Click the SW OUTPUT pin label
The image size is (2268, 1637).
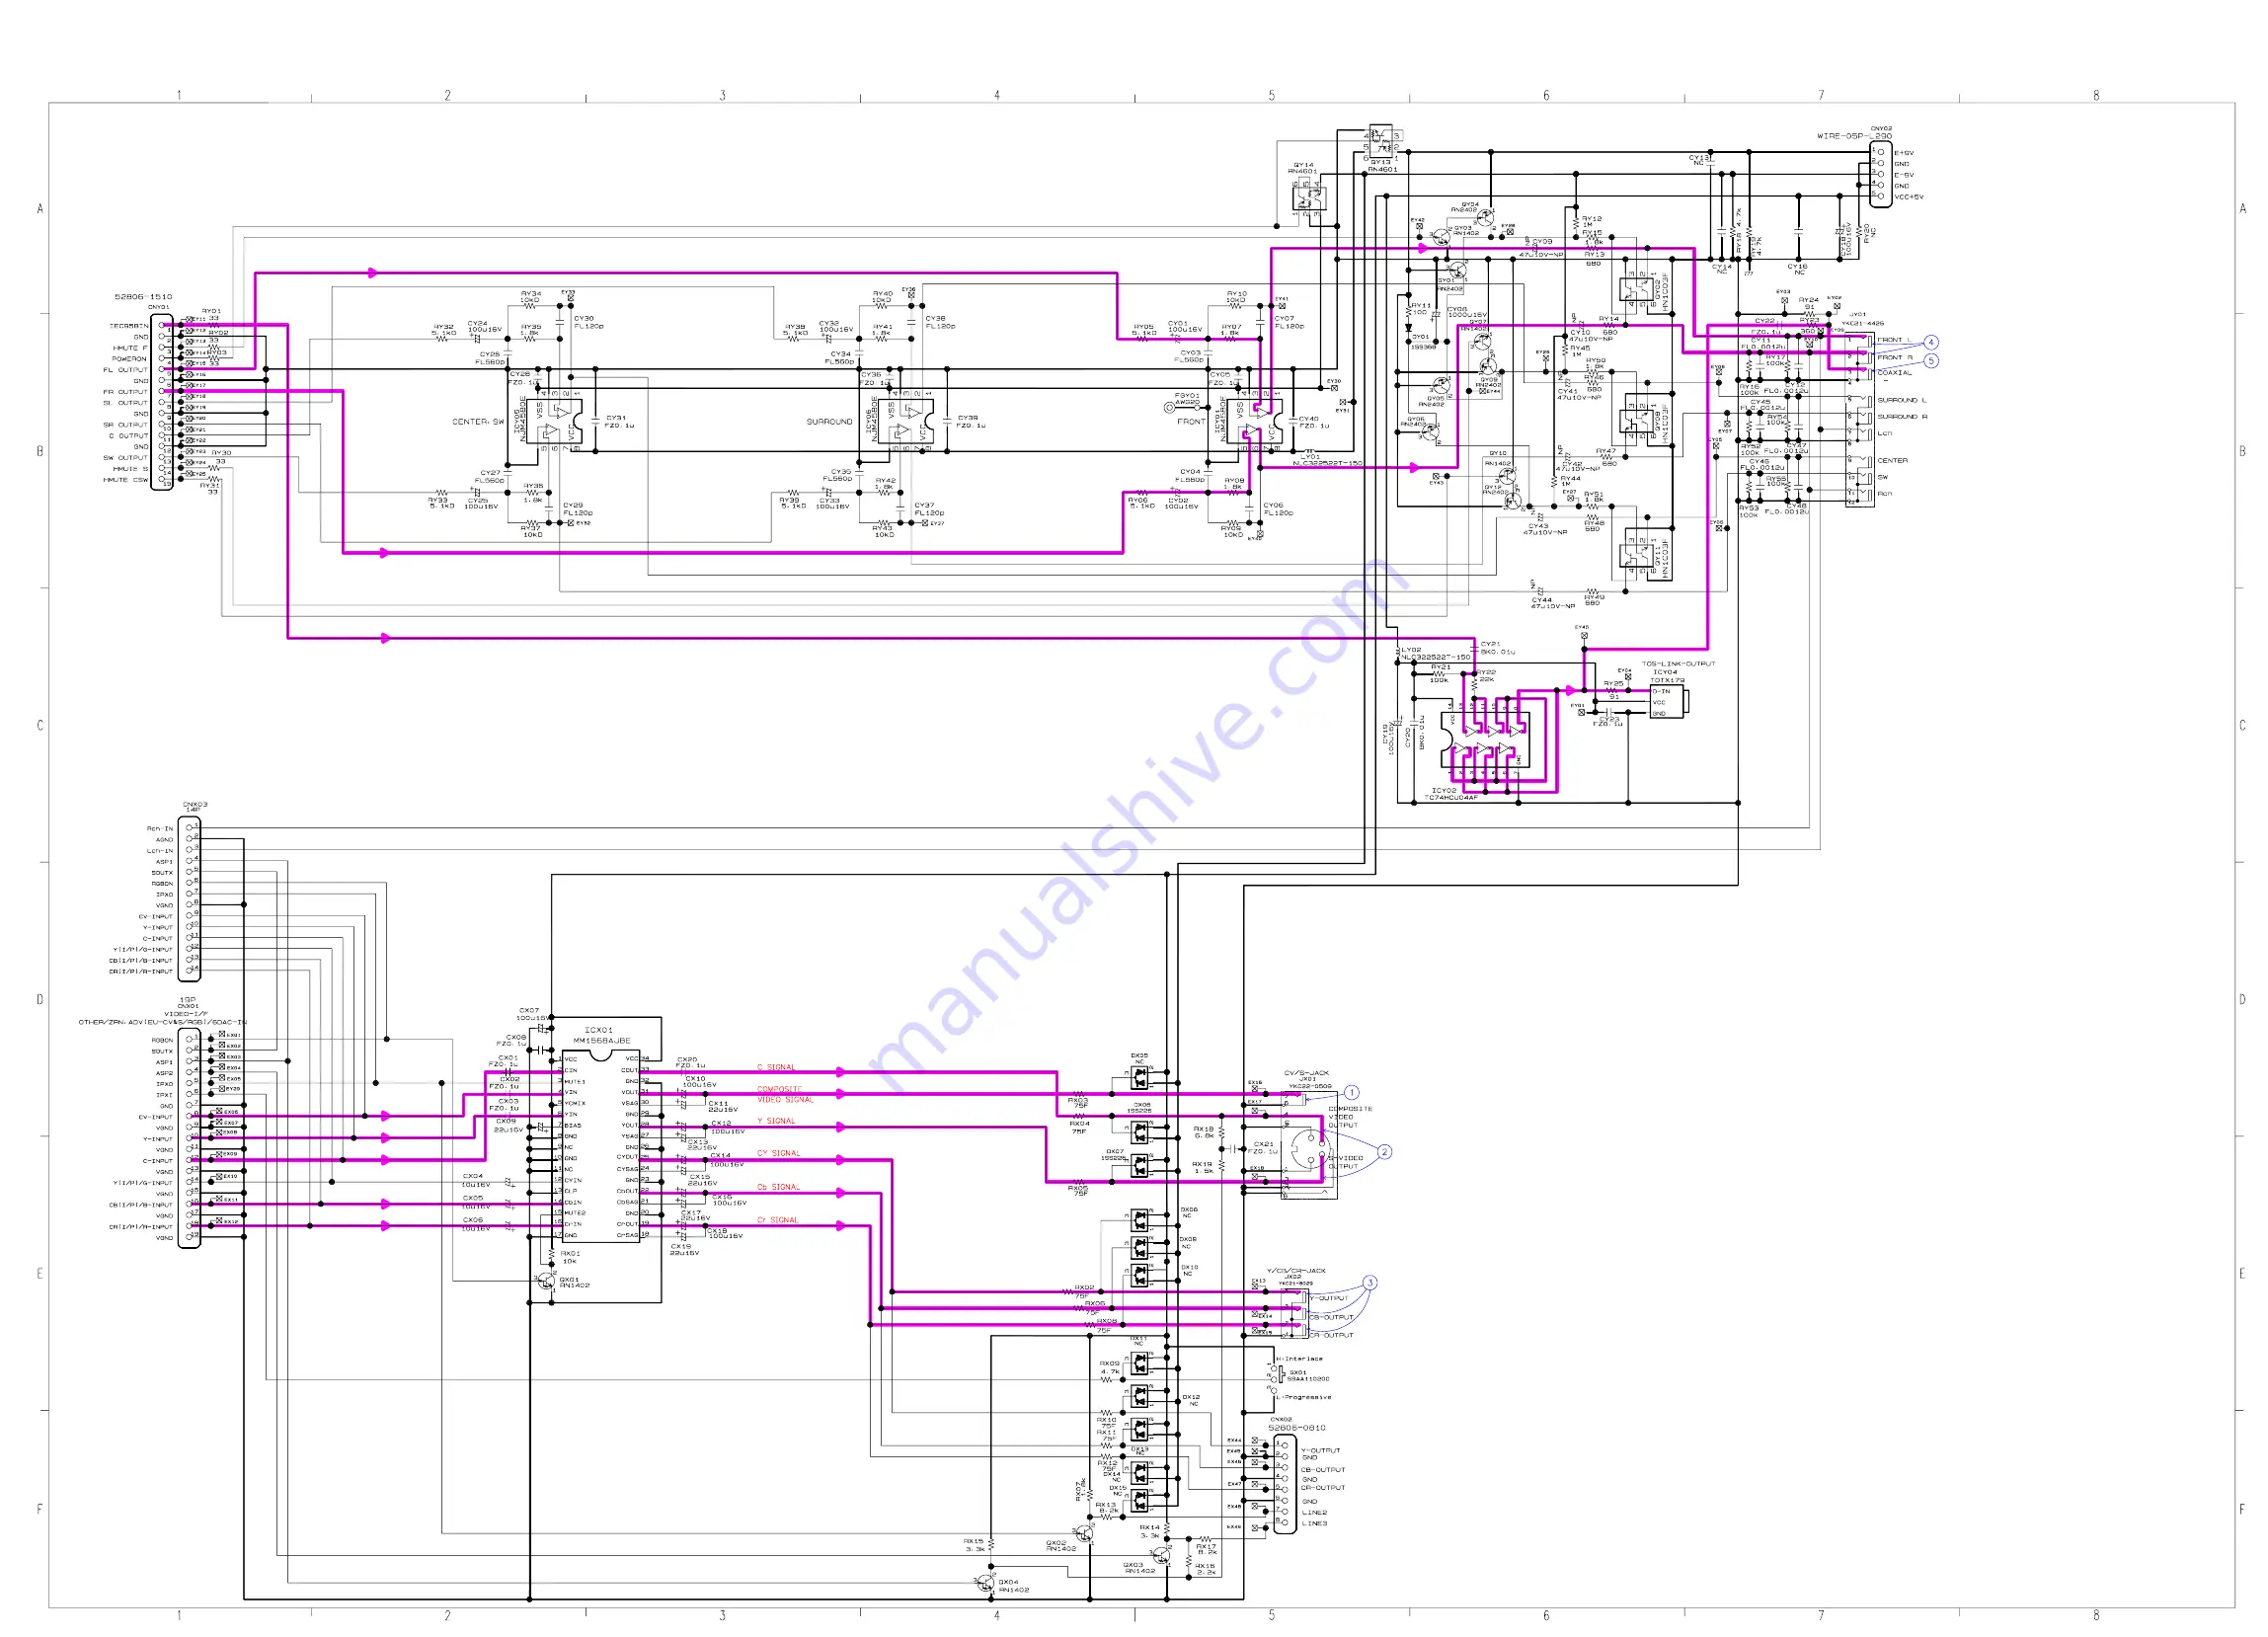[125, 457]
